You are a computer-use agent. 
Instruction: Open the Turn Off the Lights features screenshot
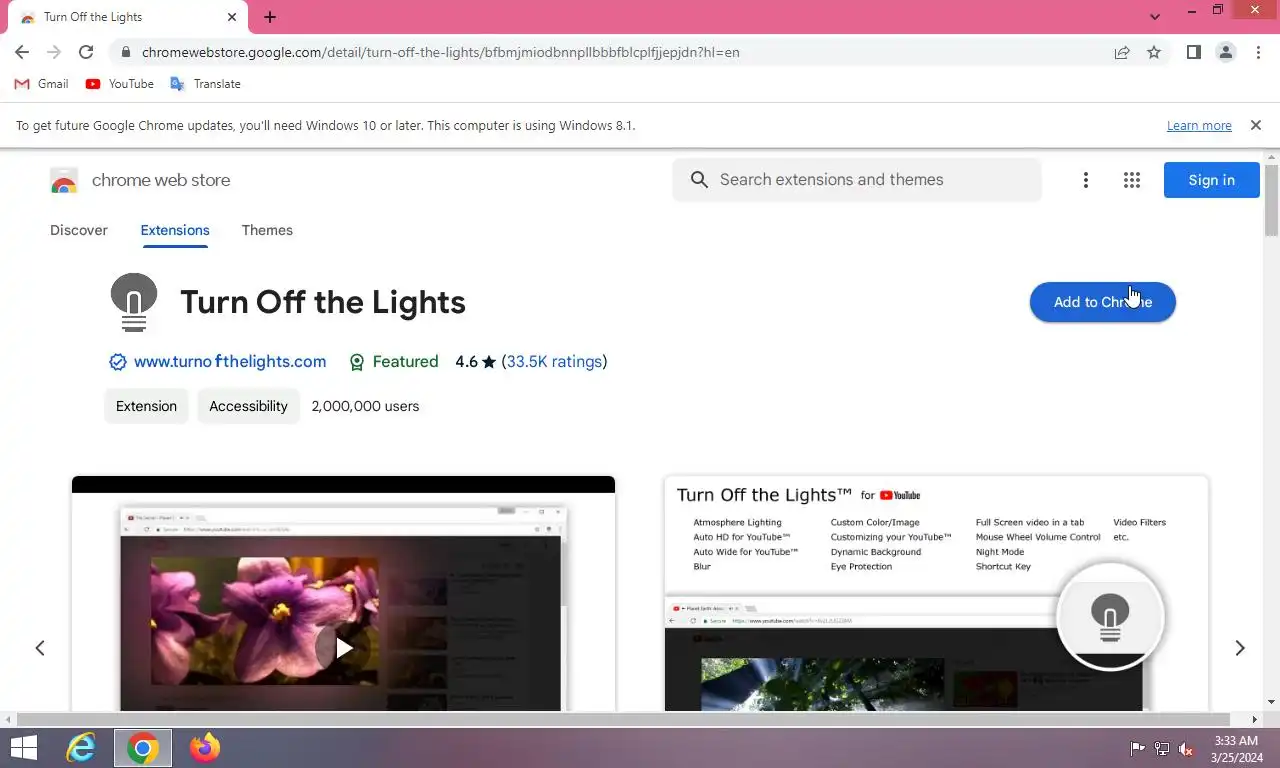click(936, 594)
